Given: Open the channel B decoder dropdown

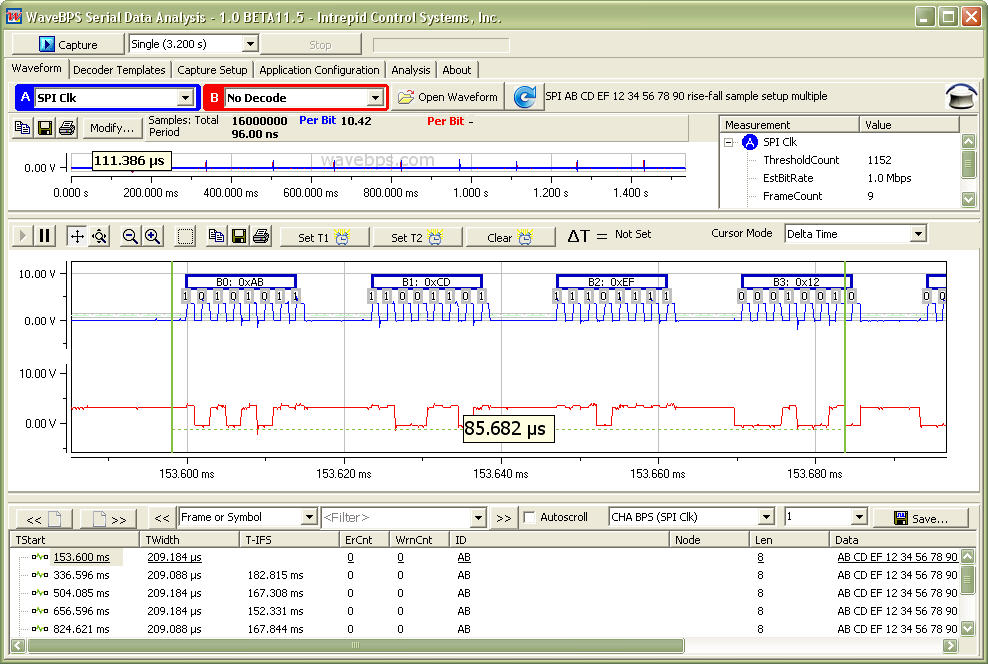Looking at the screenshot, I should tap(376, 98).
